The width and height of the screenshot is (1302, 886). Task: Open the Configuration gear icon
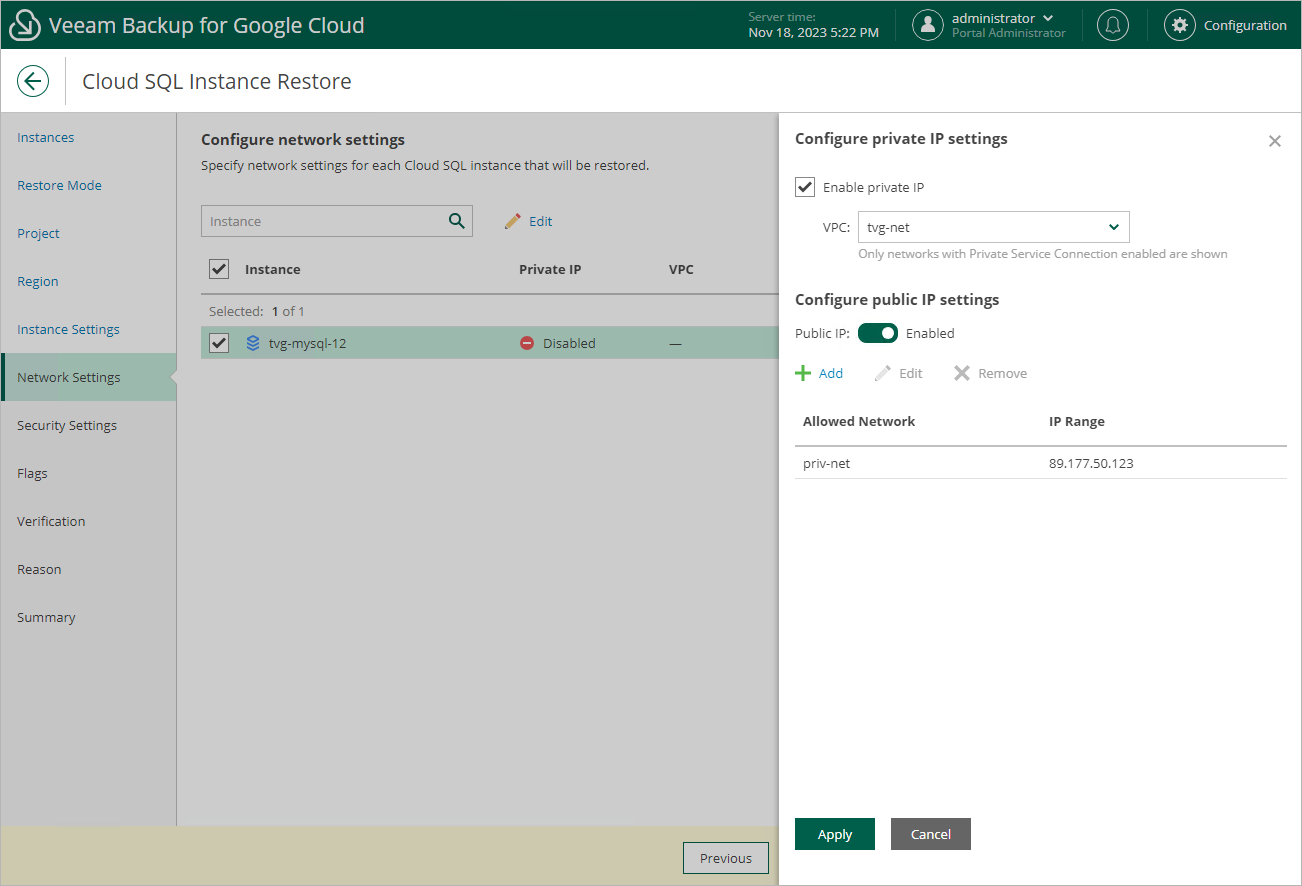pos(1180,25)
